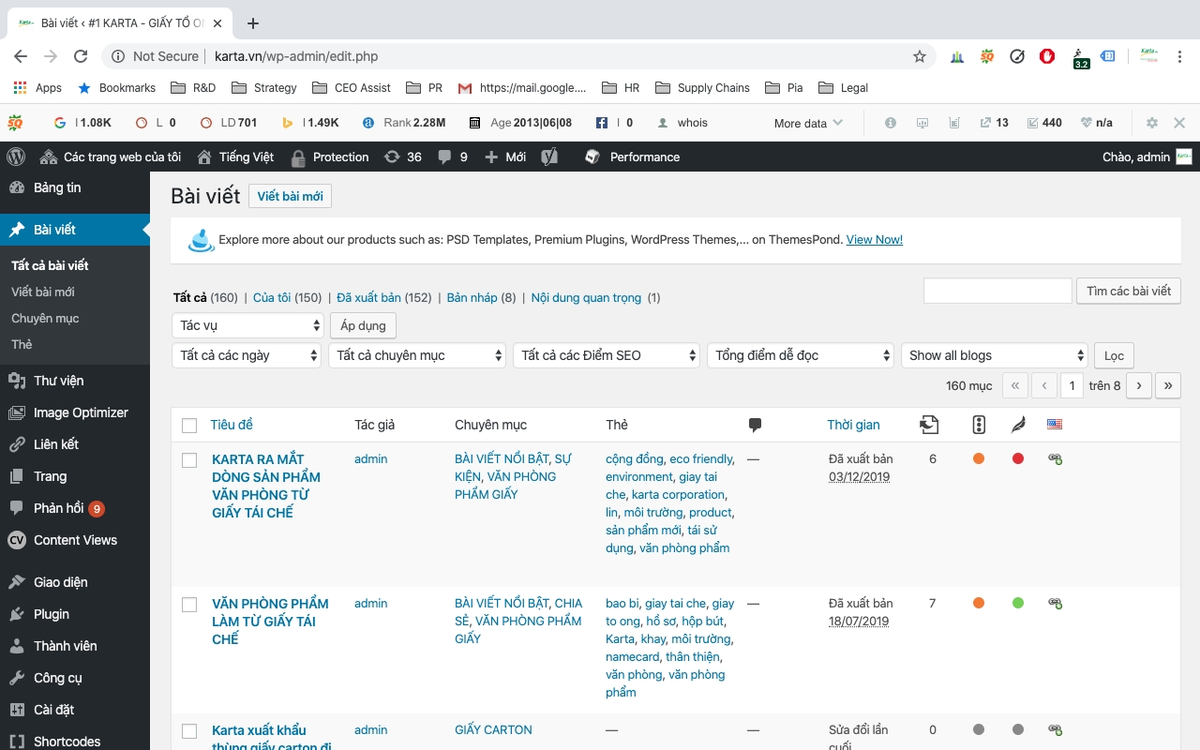Image resolution: width=1200 pixels, height=750 pixels.
Task: Open Cài đặt settings in sidebar
Action: 75,710
